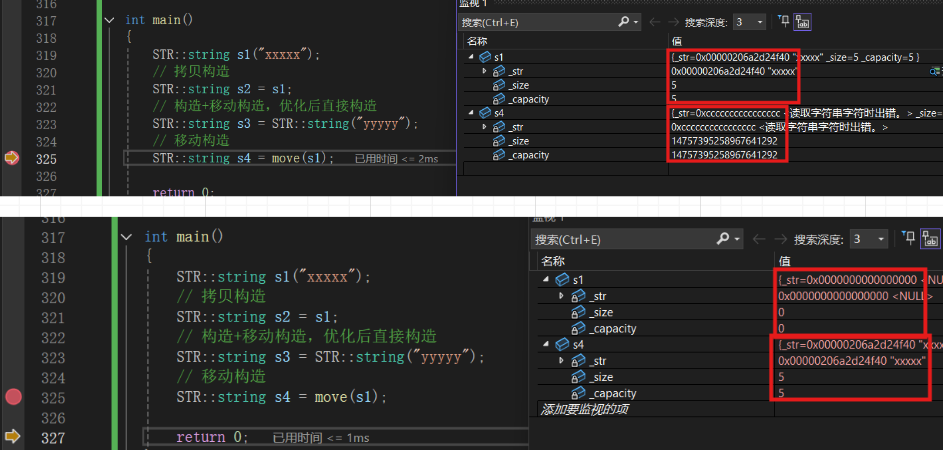Screen dimensions: 943x450
Task: Open search options arrow beside upper magnifier
Action: (636, 22)
